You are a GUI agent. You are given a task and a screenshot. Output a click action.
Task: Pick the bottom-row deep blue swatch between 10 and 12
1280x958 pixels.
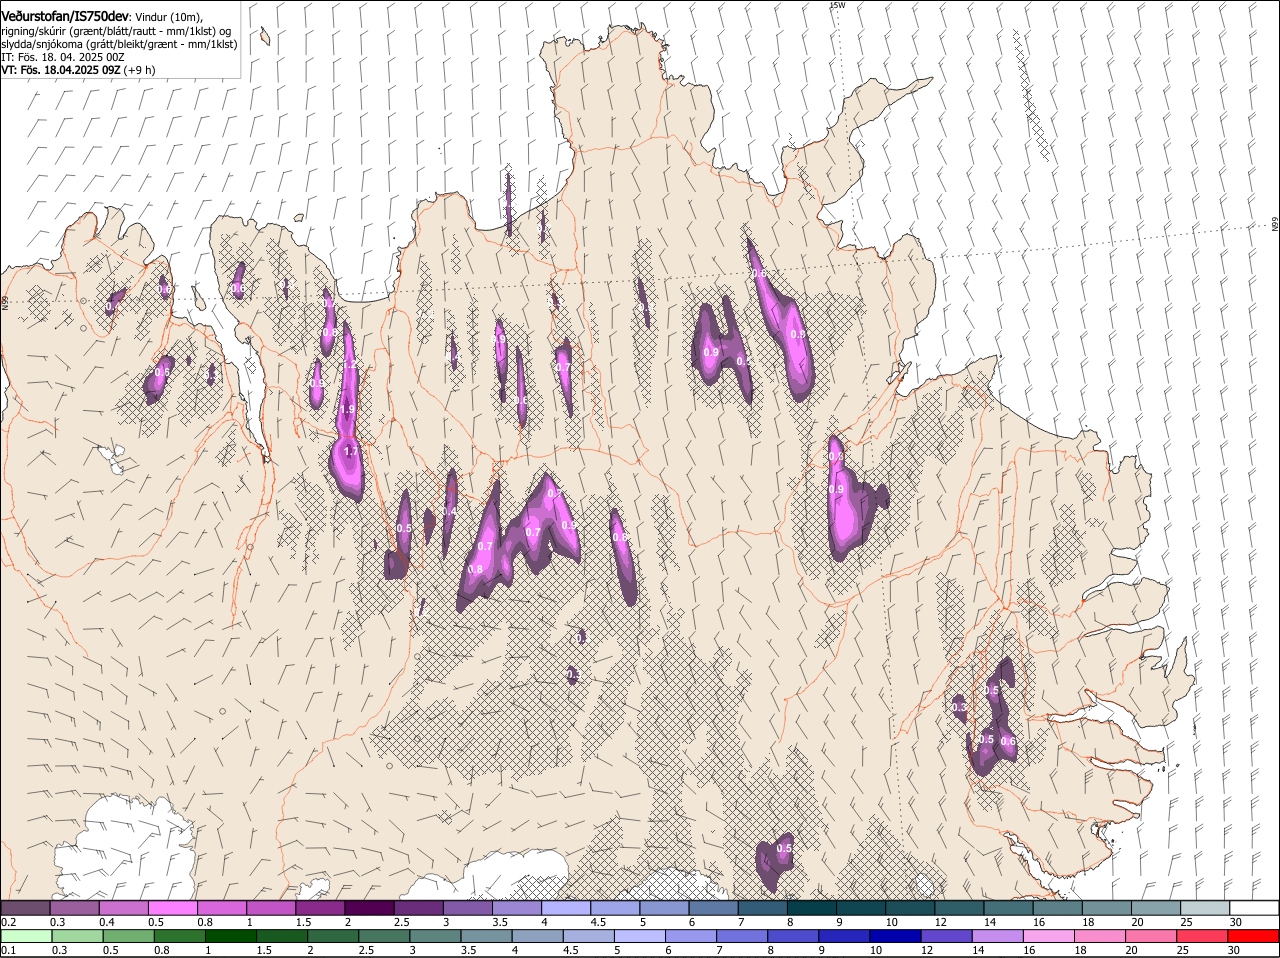tap(895, 936)
